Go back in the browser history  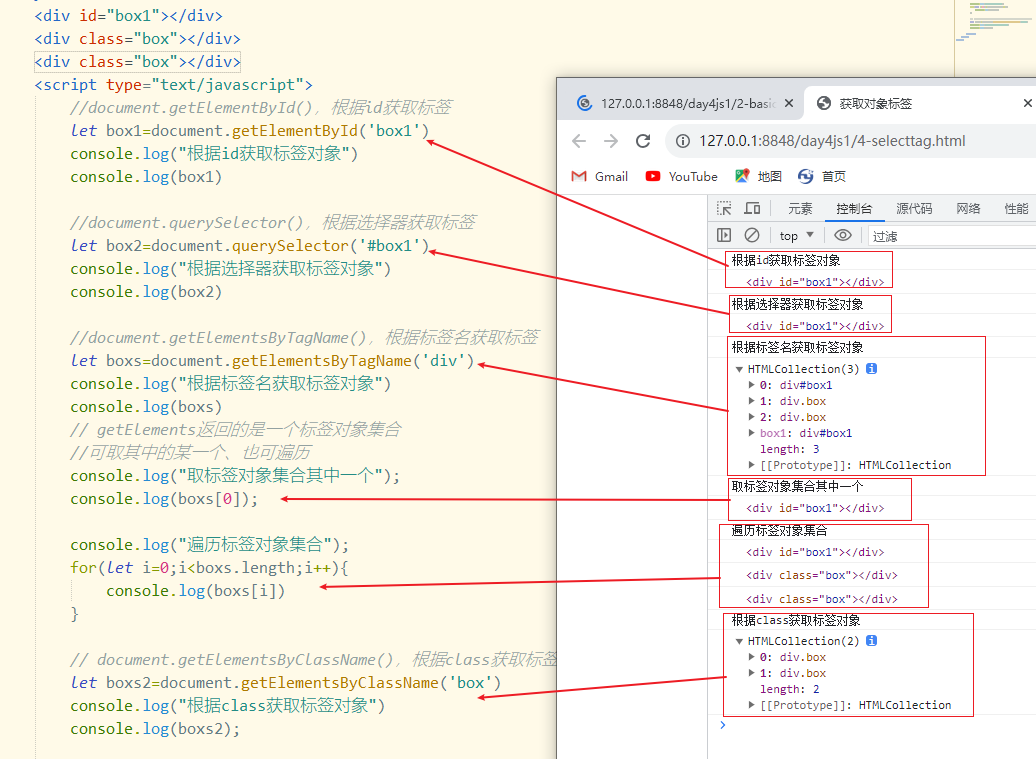coord(579,141)
